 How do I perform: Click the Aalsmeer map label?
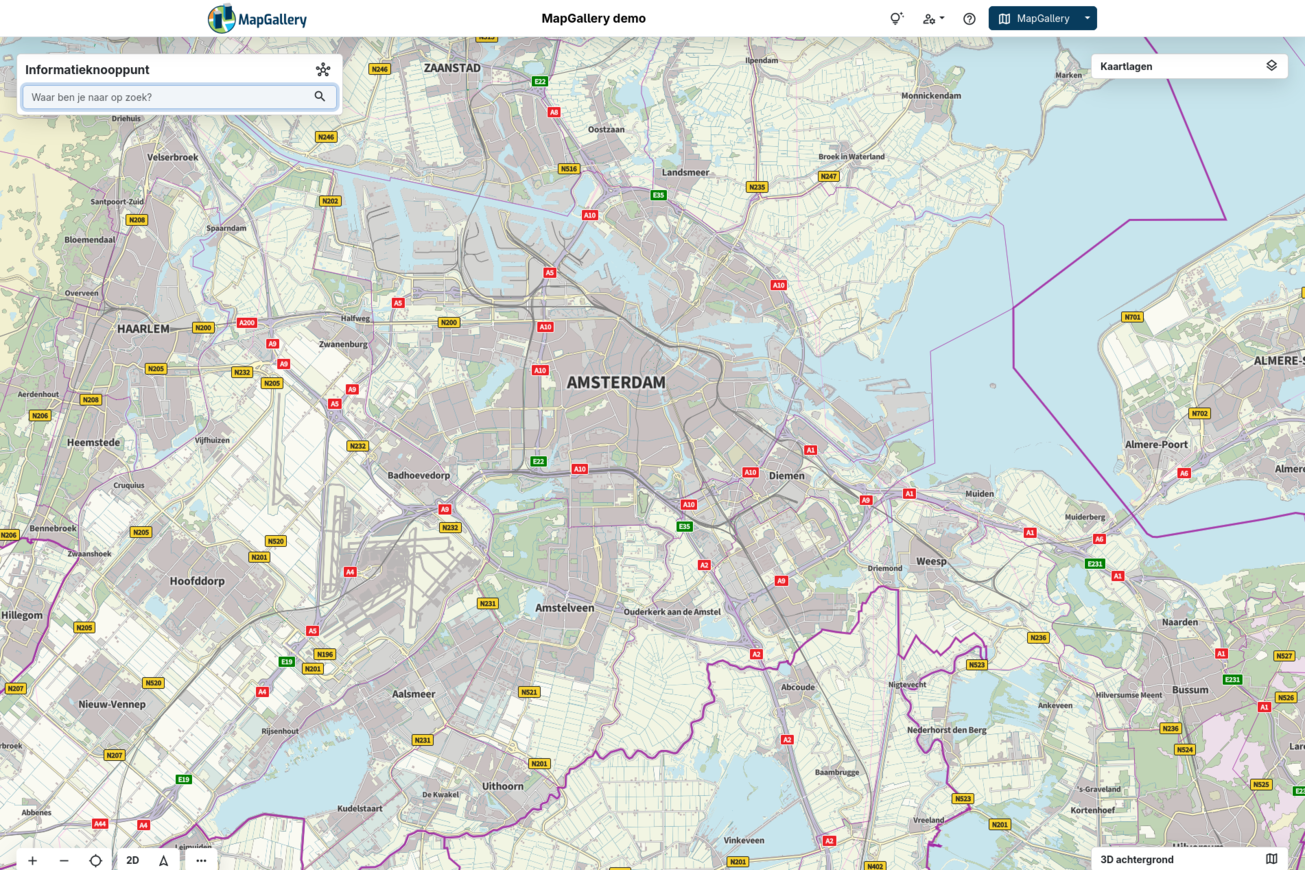(x=413, y=694)
